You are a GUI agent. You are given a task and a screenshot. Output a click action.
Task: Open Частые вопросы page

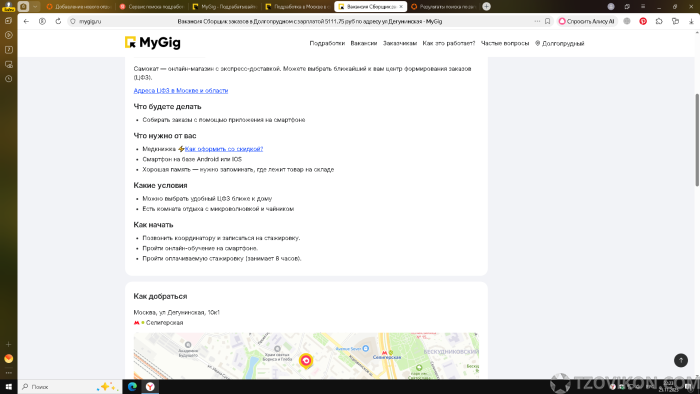[x=505, y=43]
